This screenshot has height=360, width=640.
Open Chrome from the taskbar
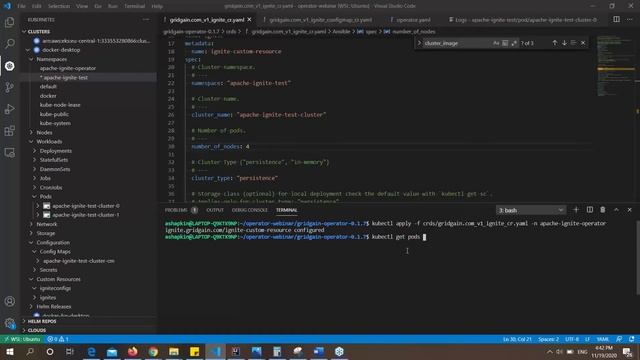pos(153,351)
